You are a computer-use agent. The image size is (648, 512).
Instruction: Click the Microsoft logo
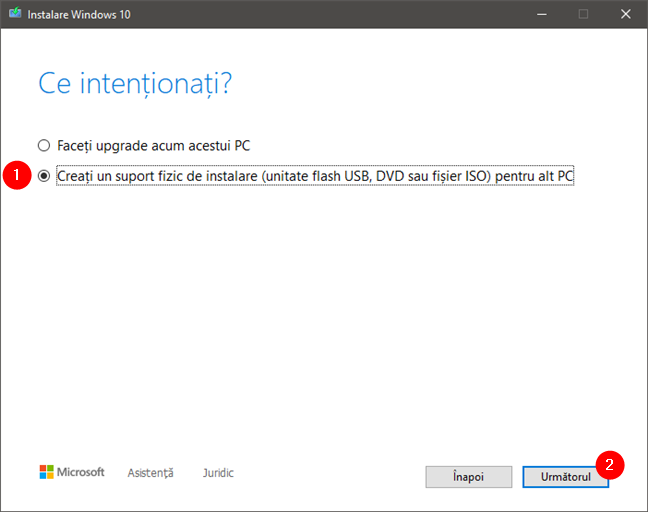coord(72,472)
